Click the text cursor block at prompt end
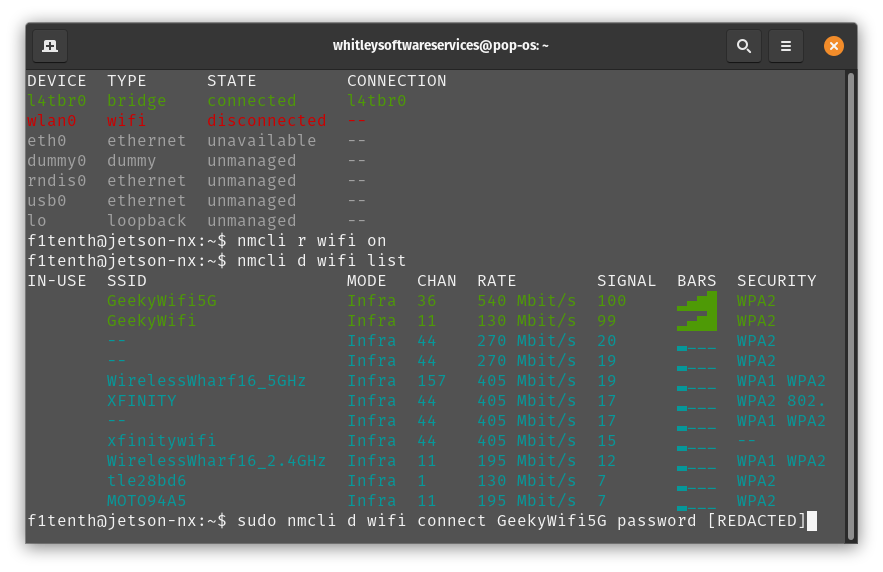This screenshot has height=572, width=883. point(811,521)
